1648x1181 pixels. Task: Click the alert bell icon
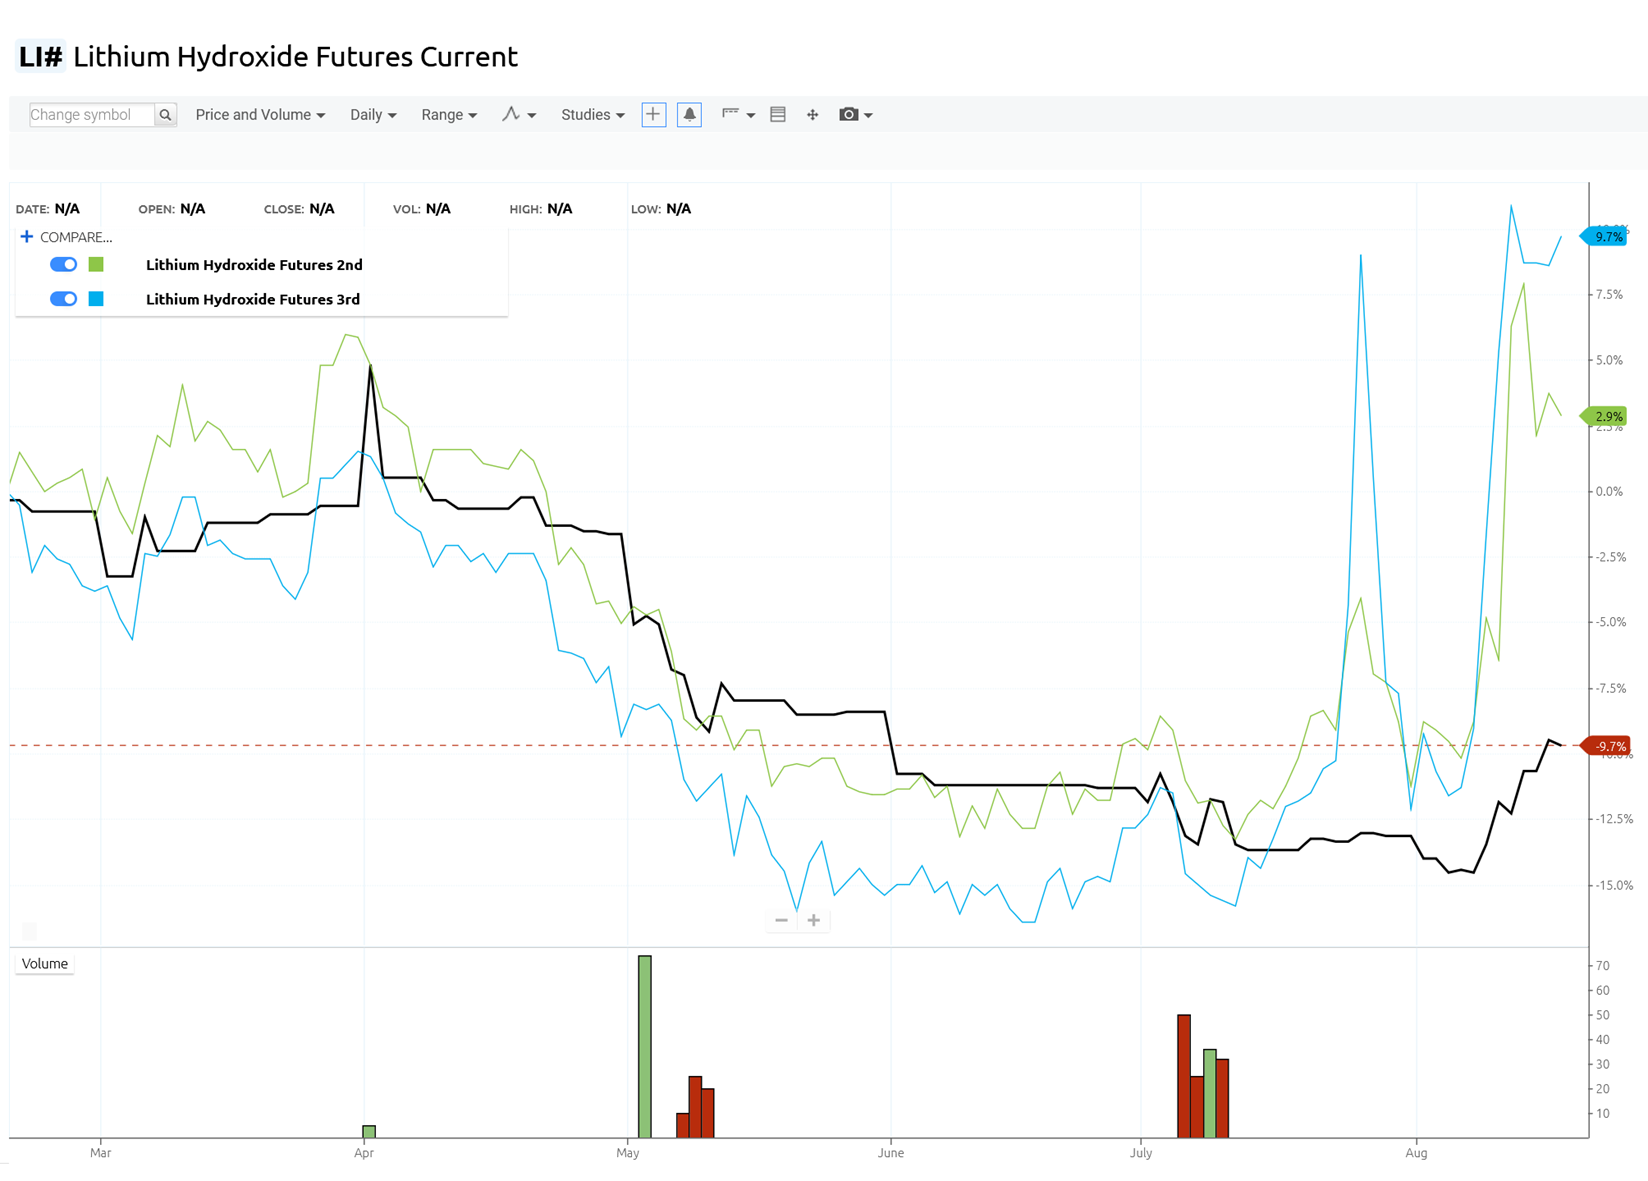point(689,115)
